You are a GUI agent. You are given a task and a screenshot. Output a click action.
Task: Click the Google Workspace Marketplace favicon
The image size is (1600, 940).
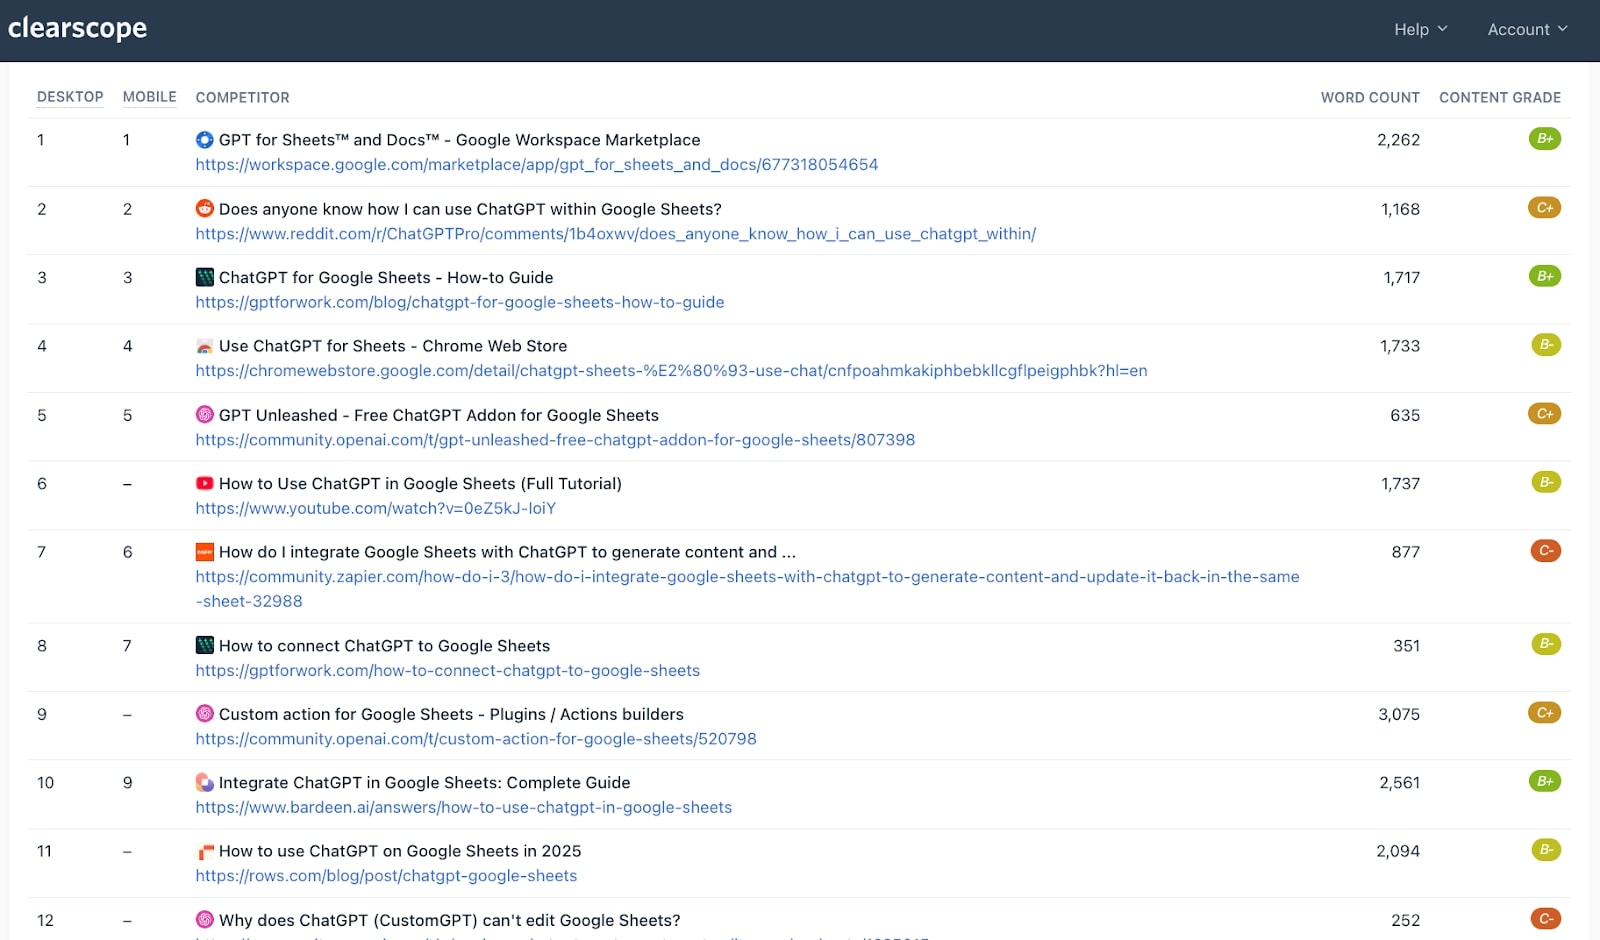coord(205,140)
